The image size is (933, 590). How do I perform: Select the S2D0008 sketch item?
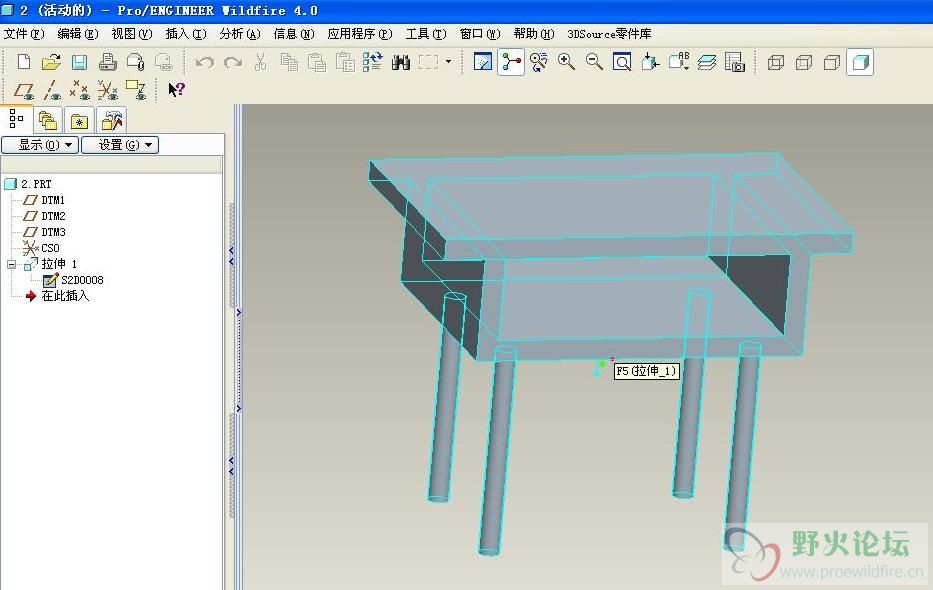(73, 280)
